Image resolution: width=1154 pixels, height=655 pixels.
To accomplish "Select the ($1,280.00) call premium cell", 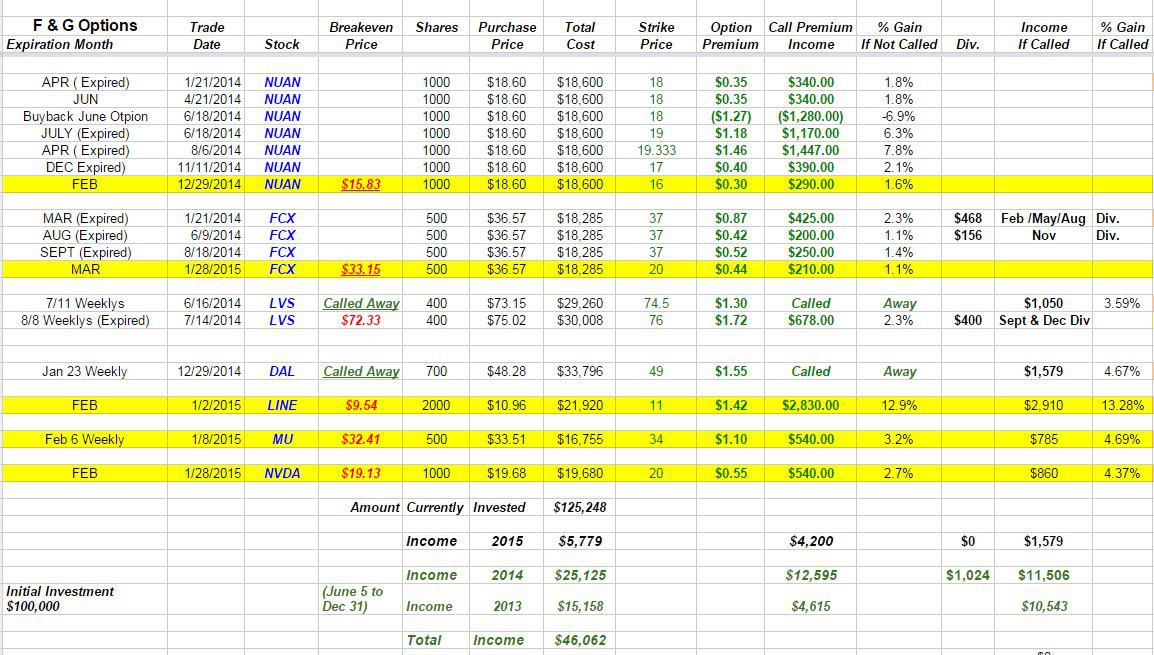I will [810, 116].
